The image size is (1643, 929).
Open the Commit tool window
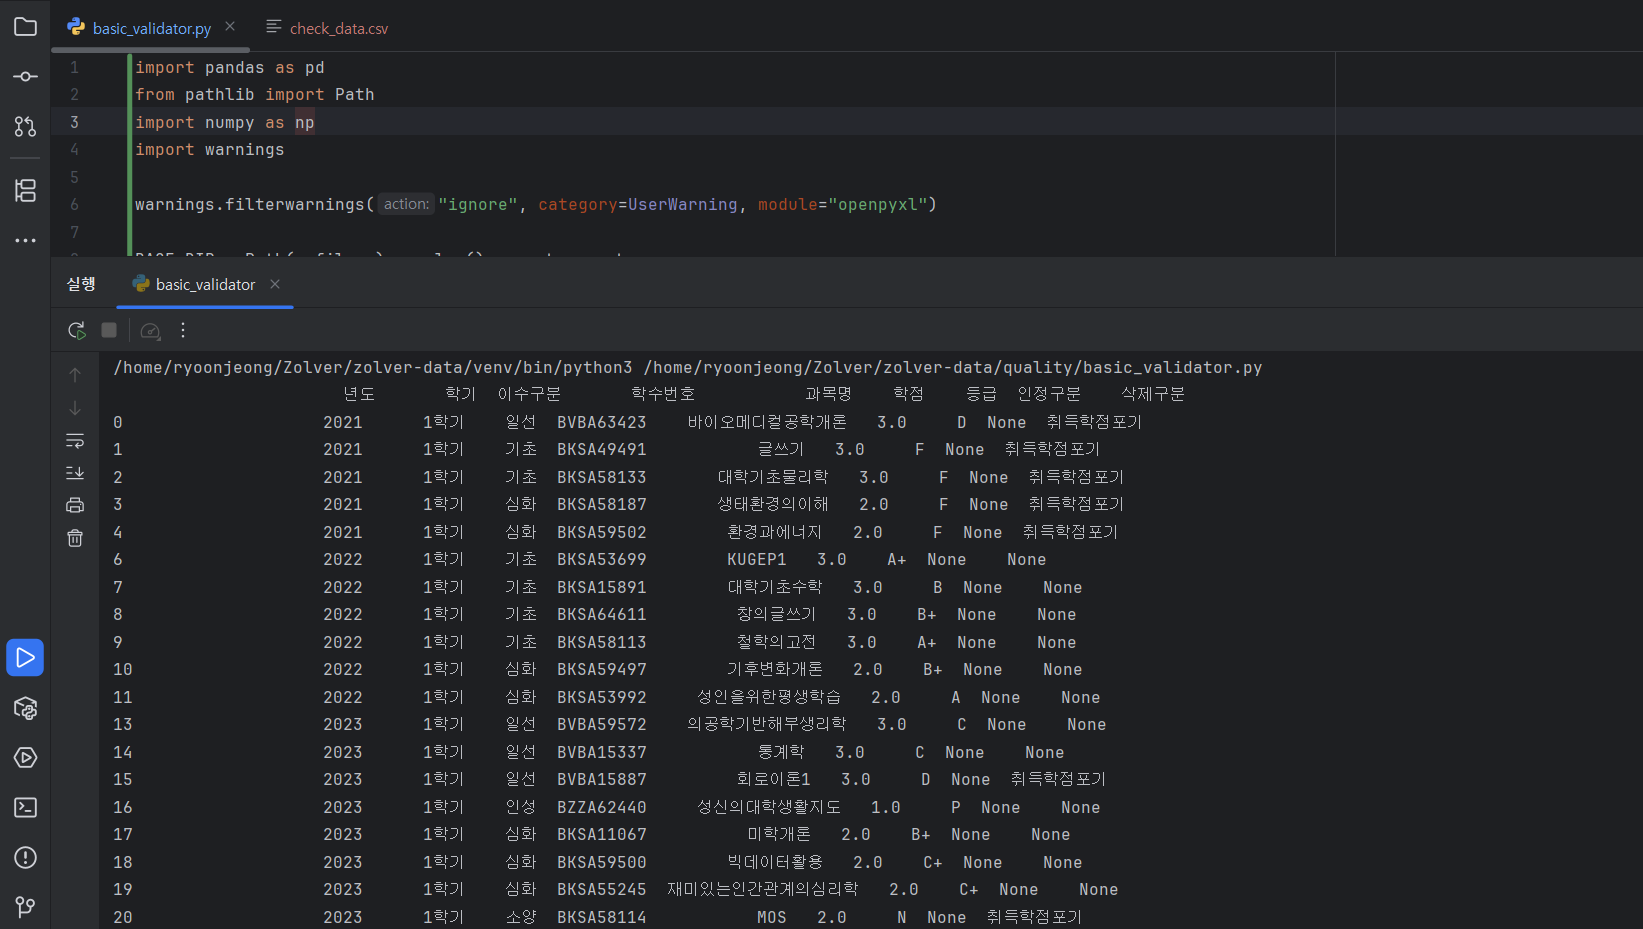(x=25, y=77)
